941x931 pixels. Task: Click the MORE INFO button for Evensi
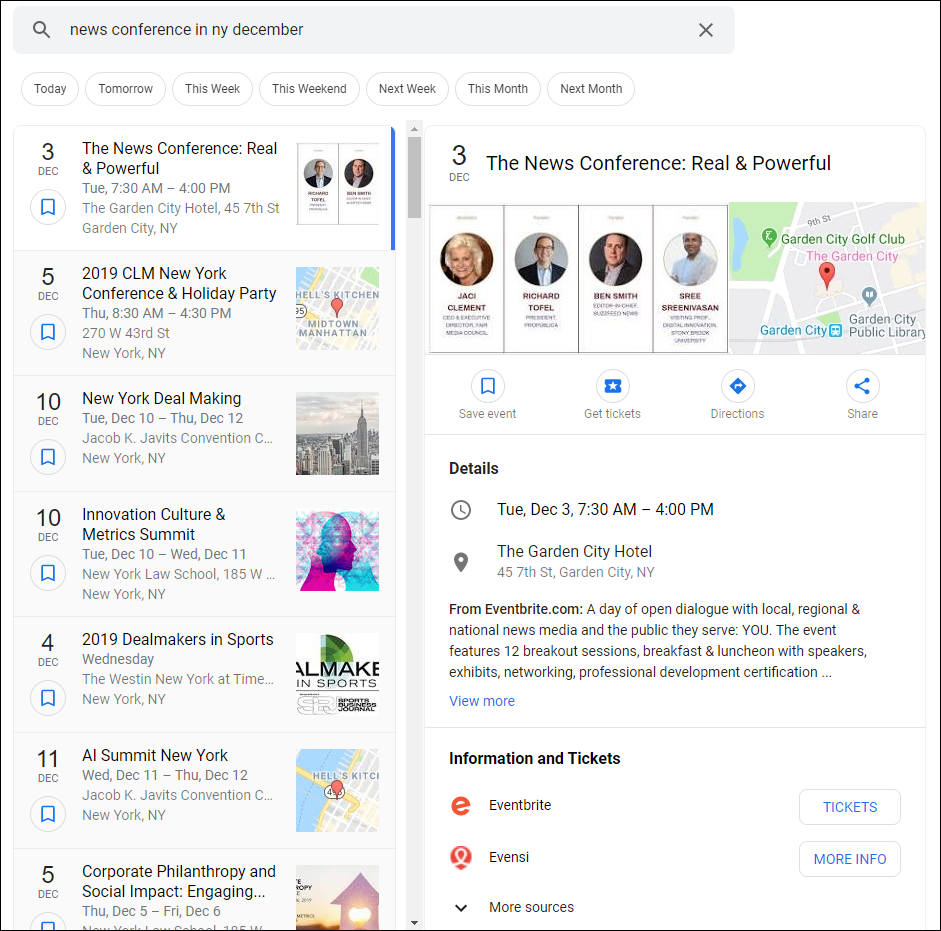pyautogui.click(x=850, y=859)
